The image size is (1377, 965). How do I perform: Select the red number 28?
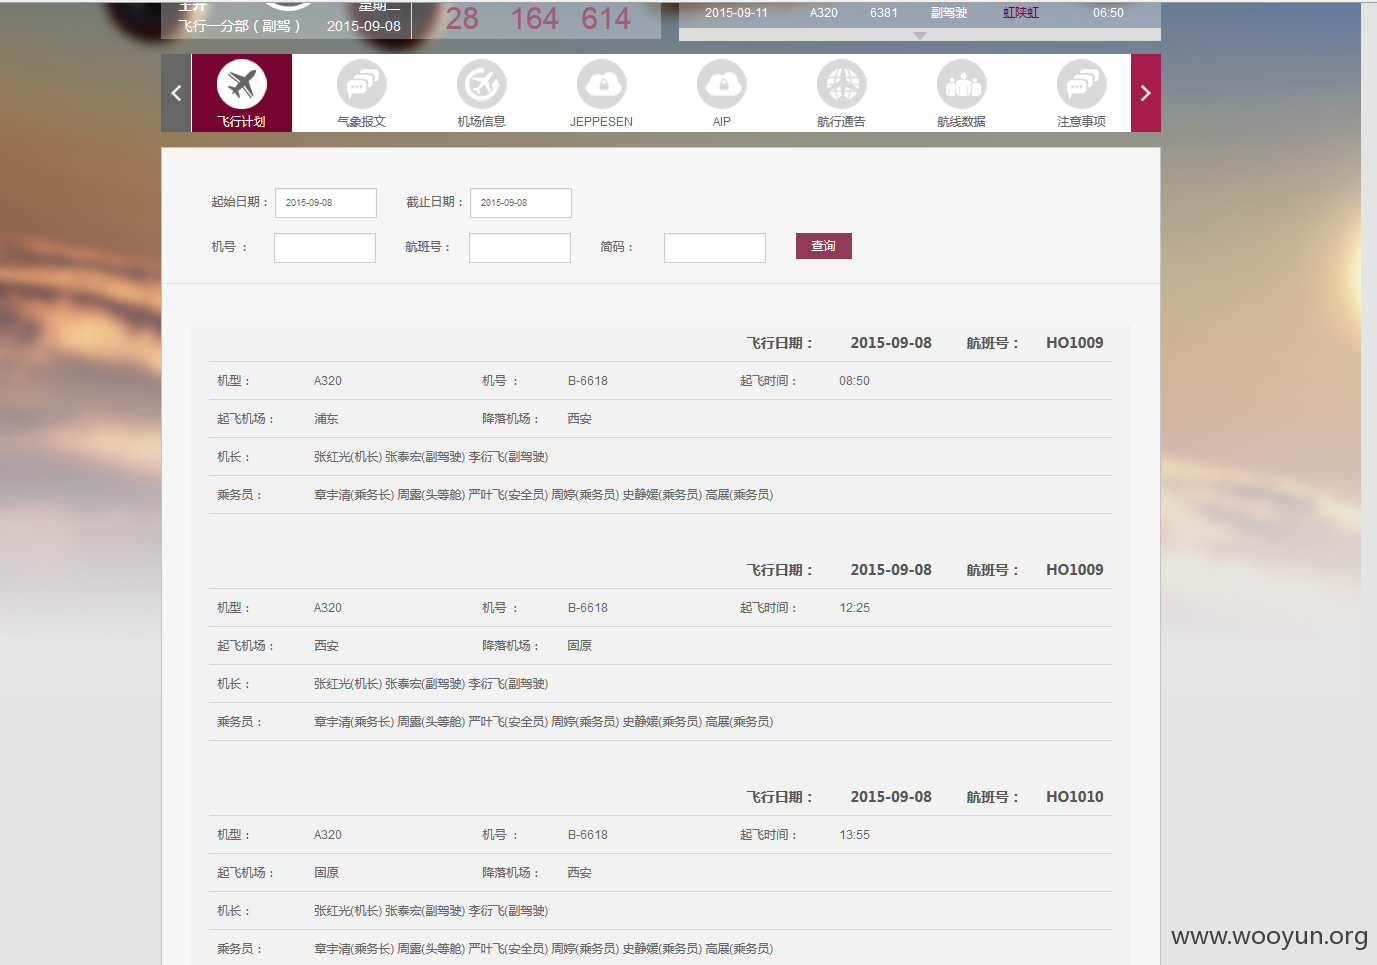(x=462, y=19)
